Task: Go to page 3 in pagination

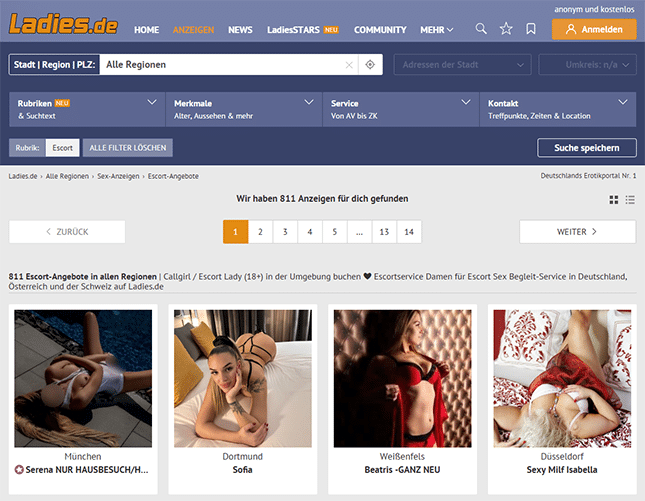Action: point(285,232)
